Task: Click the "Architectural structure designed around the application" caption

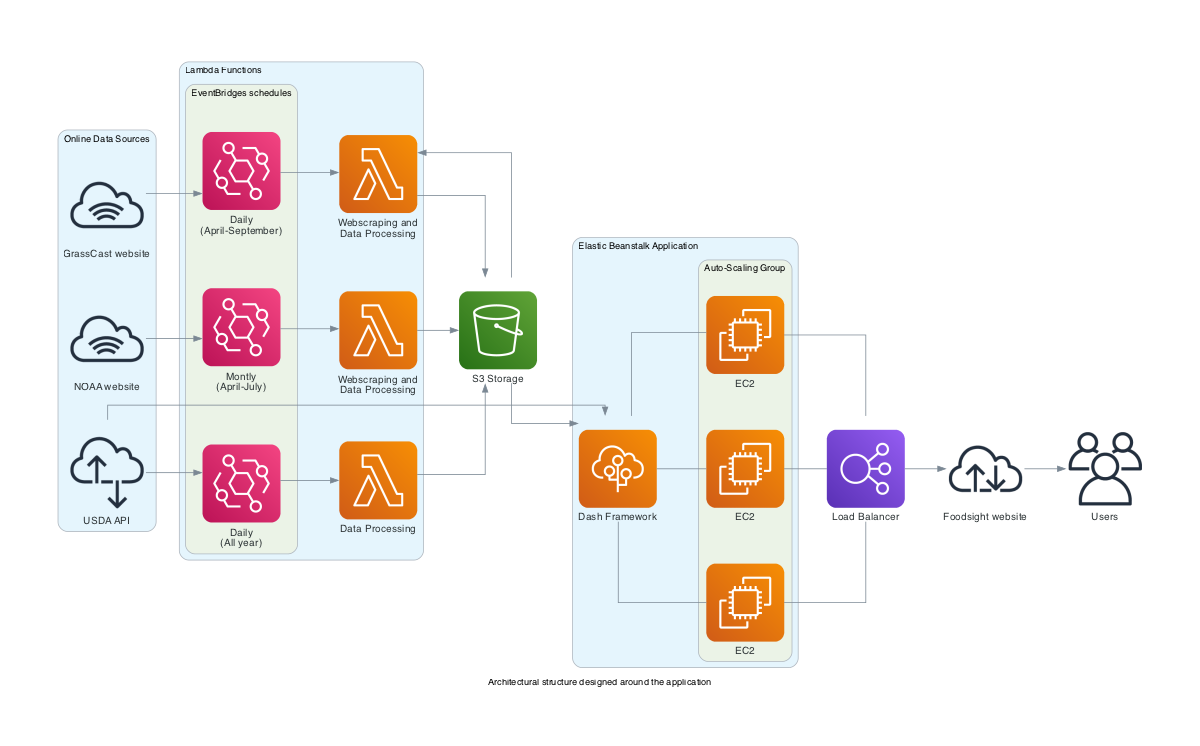Action: click(x=600, y=682)
